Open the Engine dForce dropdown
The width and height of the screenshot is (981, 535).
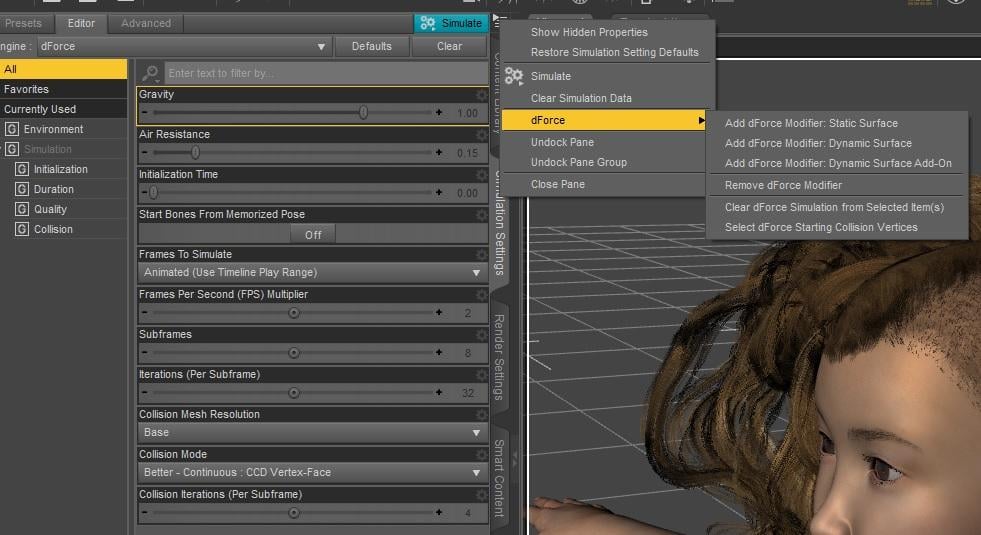[183, 46]
